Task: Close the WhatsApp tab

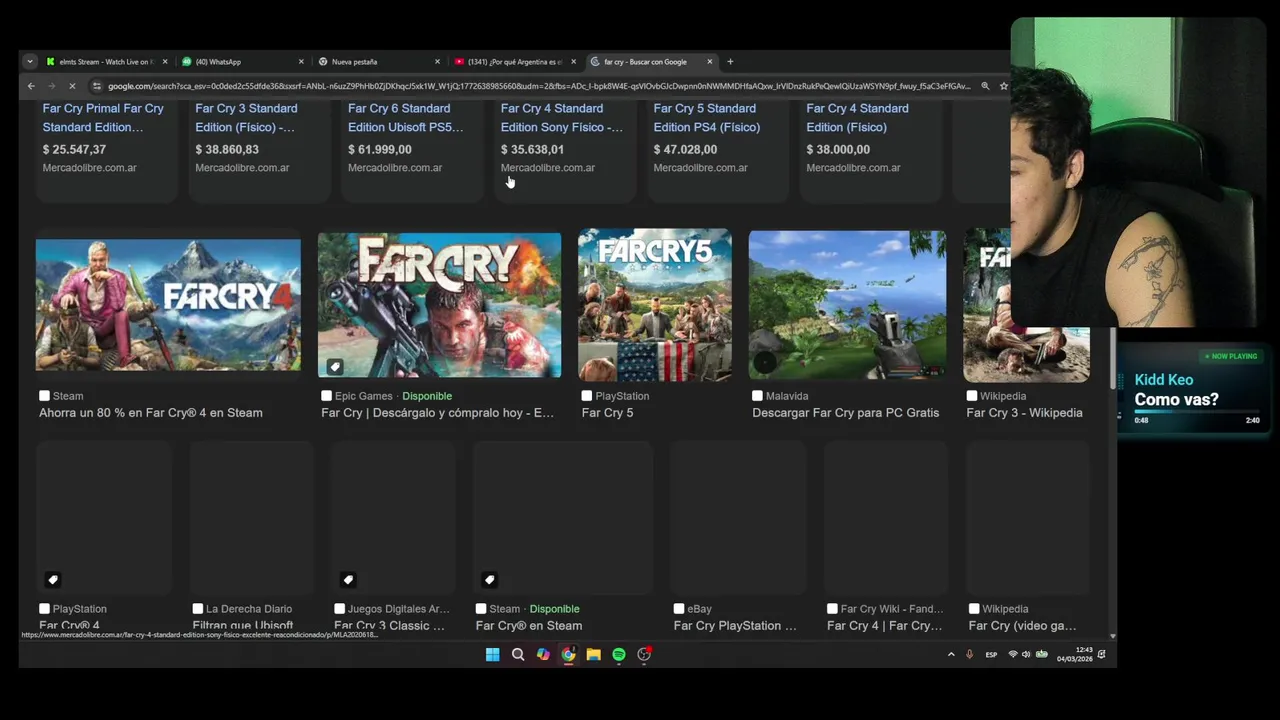Action: pos(301,62)
